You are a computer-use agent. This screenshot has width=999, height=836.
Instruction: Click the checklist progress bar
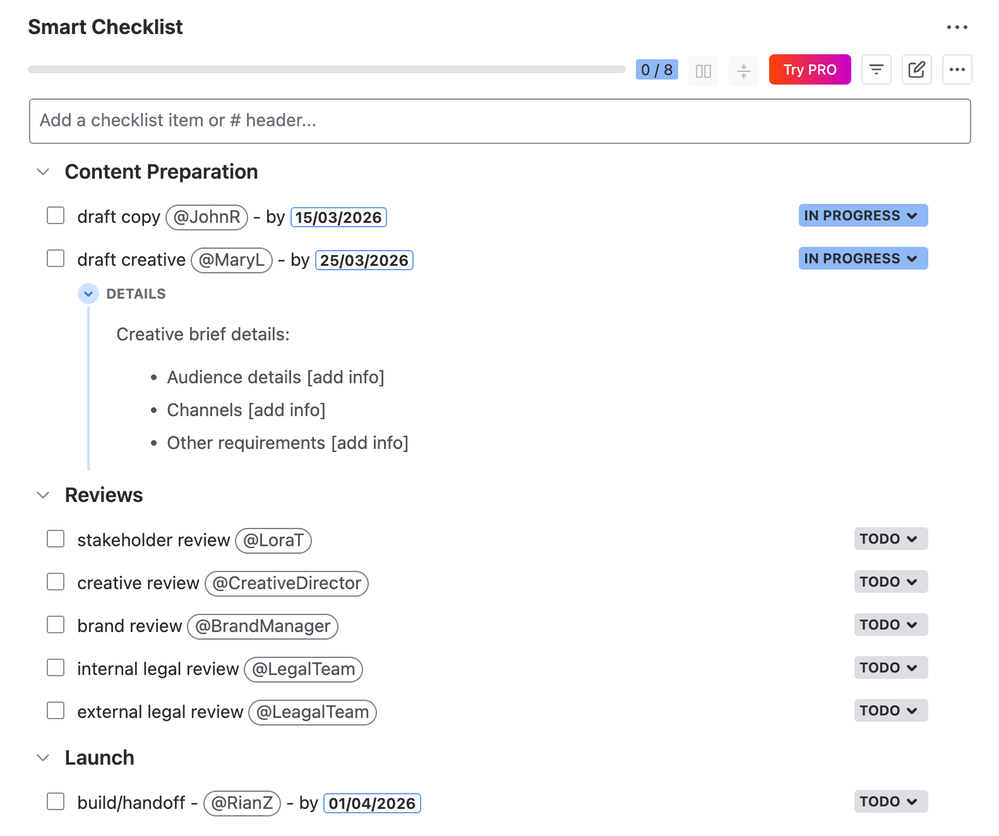[327, 69]
